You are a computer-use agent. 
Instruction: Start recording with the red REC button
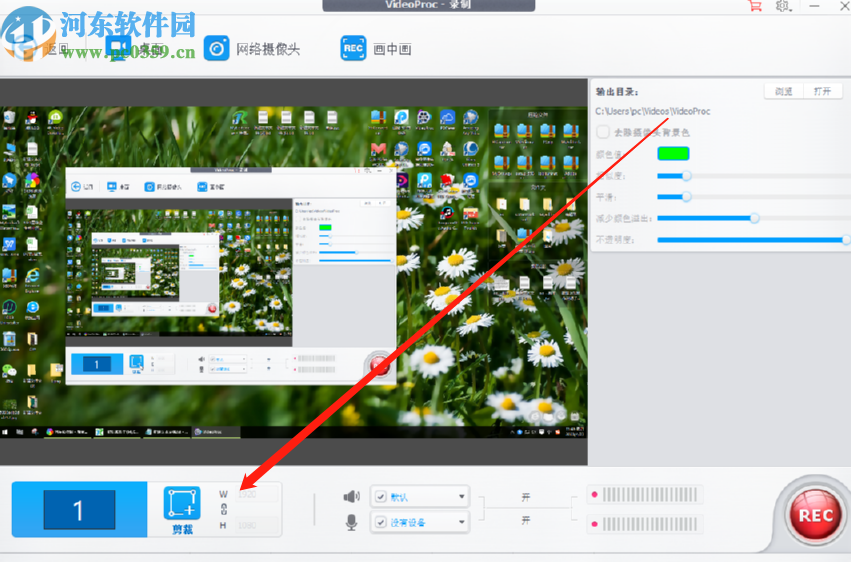click(x=815, y=515)
